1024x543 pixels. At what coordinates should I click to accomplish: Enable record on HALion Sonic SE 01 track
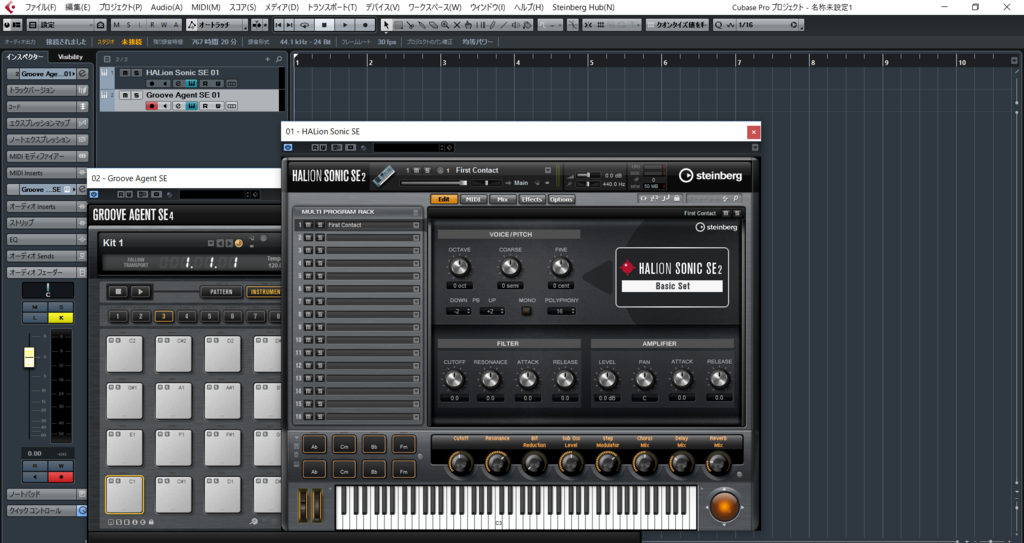[152, 84]
